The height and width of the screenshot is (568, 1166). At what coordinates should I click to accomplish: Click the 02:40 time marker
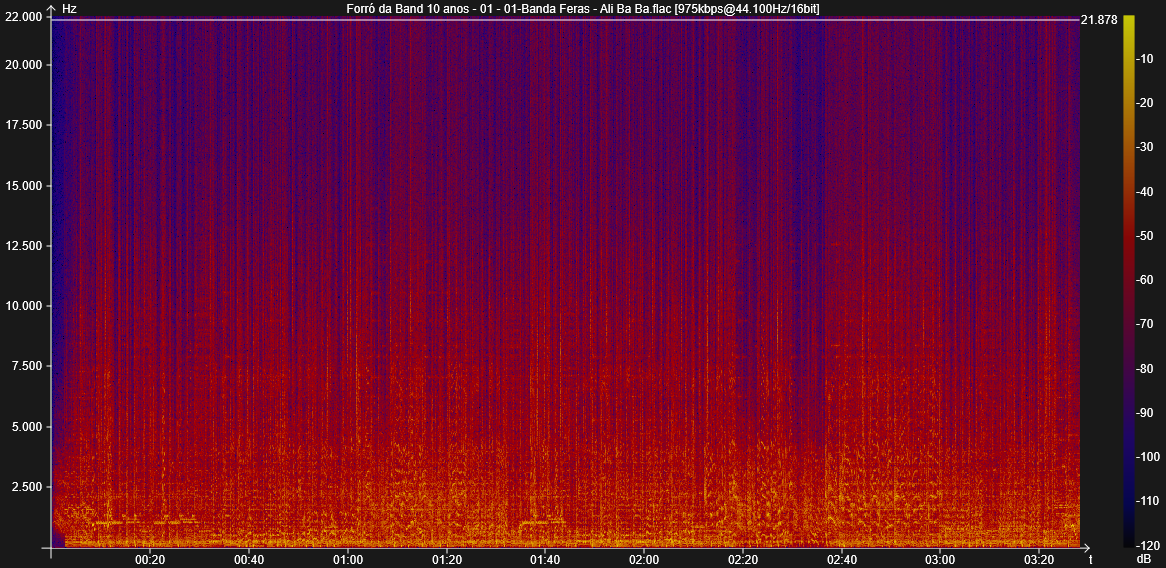point(841,559)
